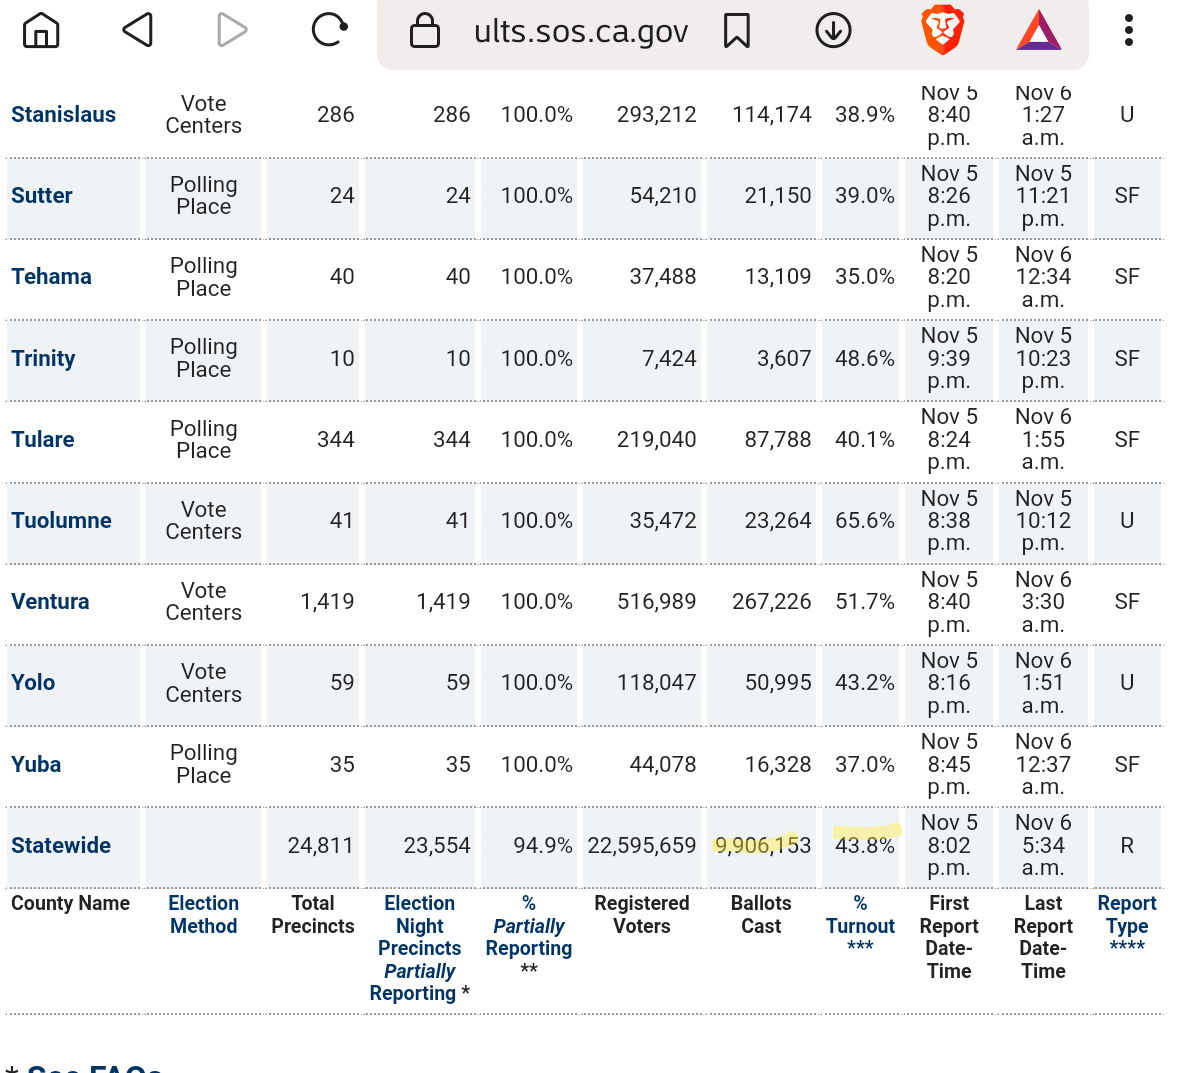
Task: Select Statewide report type R
Action: 1127,845
